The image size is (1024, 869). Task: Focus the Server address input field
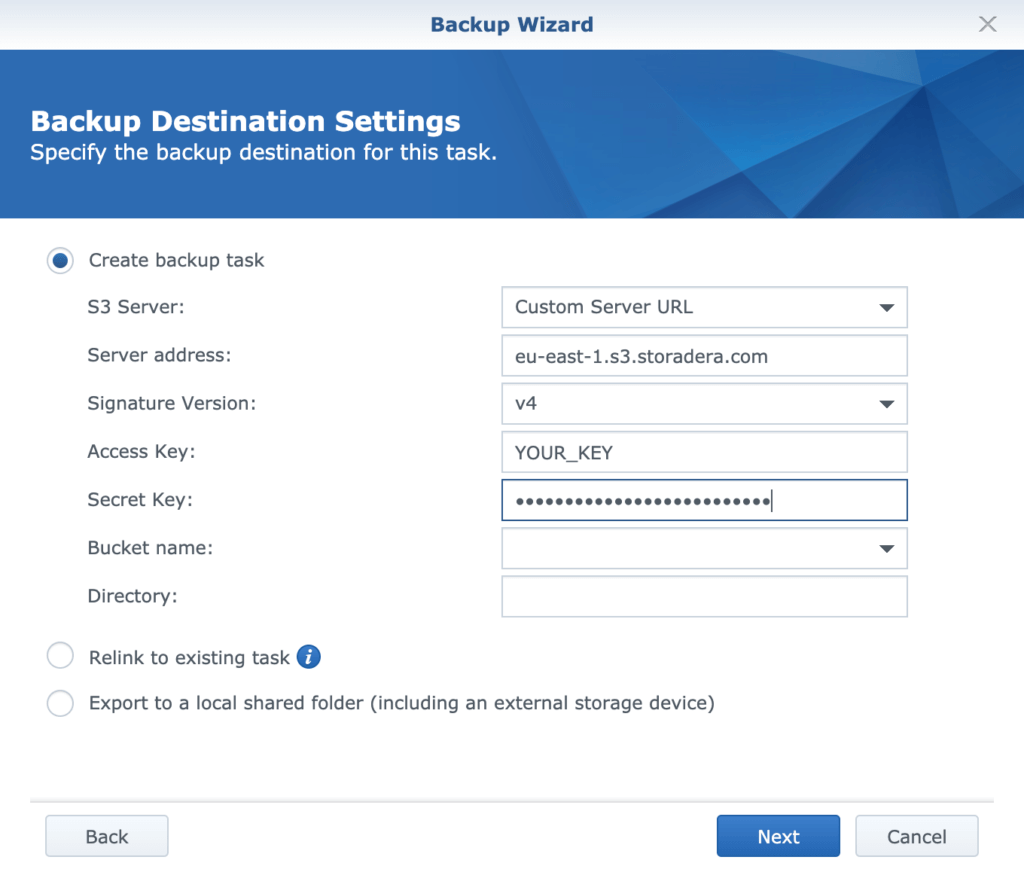coord(704,356)
